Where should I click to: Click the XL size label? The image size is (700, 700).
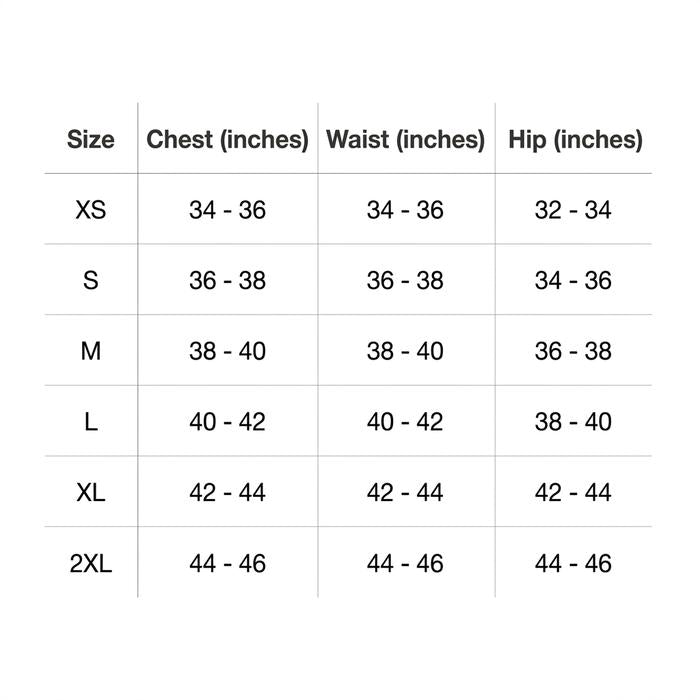91,492
